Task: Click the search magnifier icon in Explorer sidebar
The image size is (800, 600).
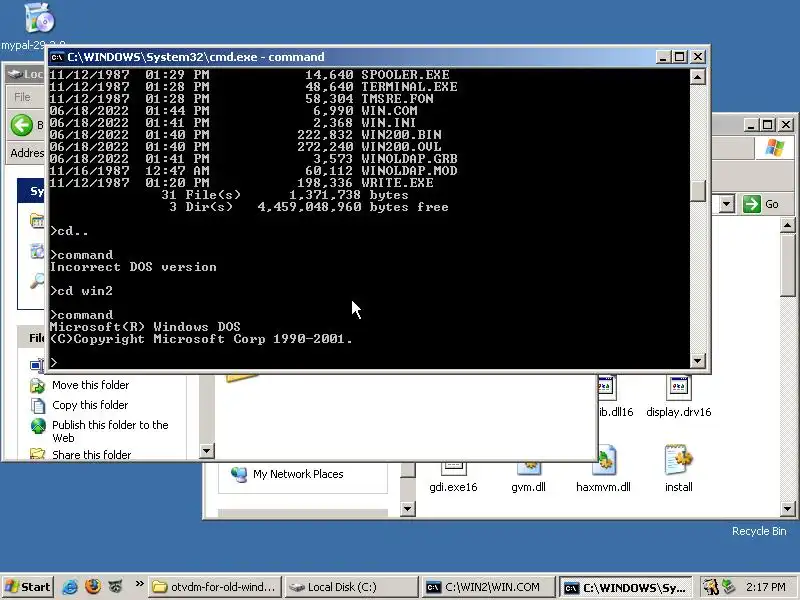Action: pyautogui.click(x=37, y=281)
